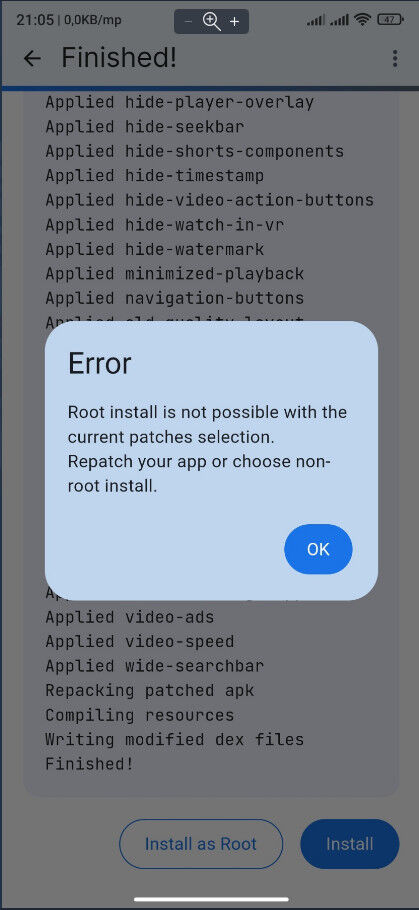Open the three-dot overflow menu
This screenshot has width=419, height=910.
pos(395,58)
